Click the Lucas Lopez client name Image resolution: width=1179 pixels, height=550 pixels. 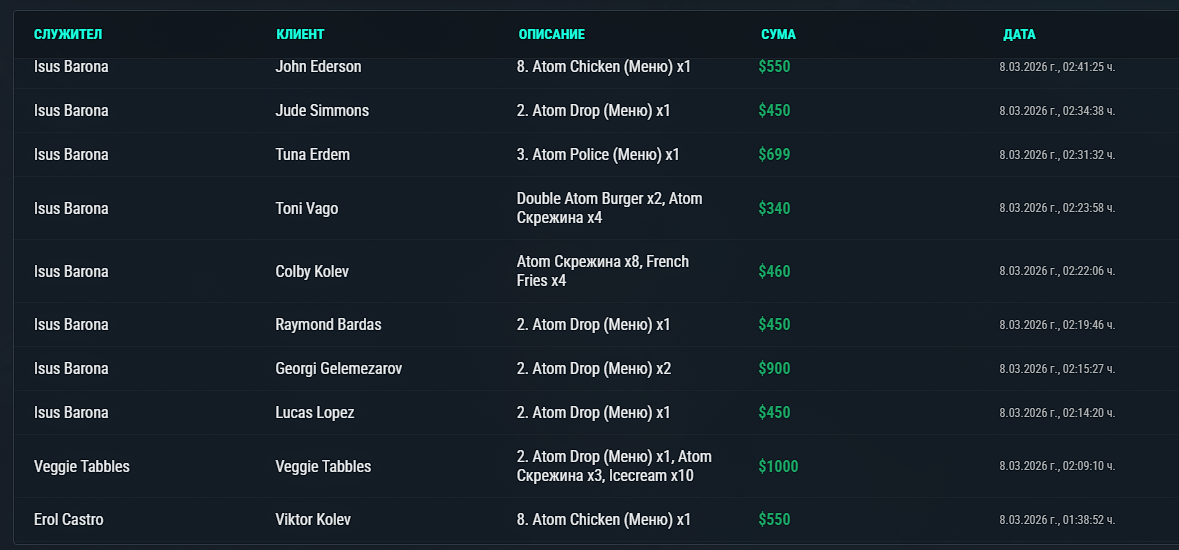[x=314, y=412]
